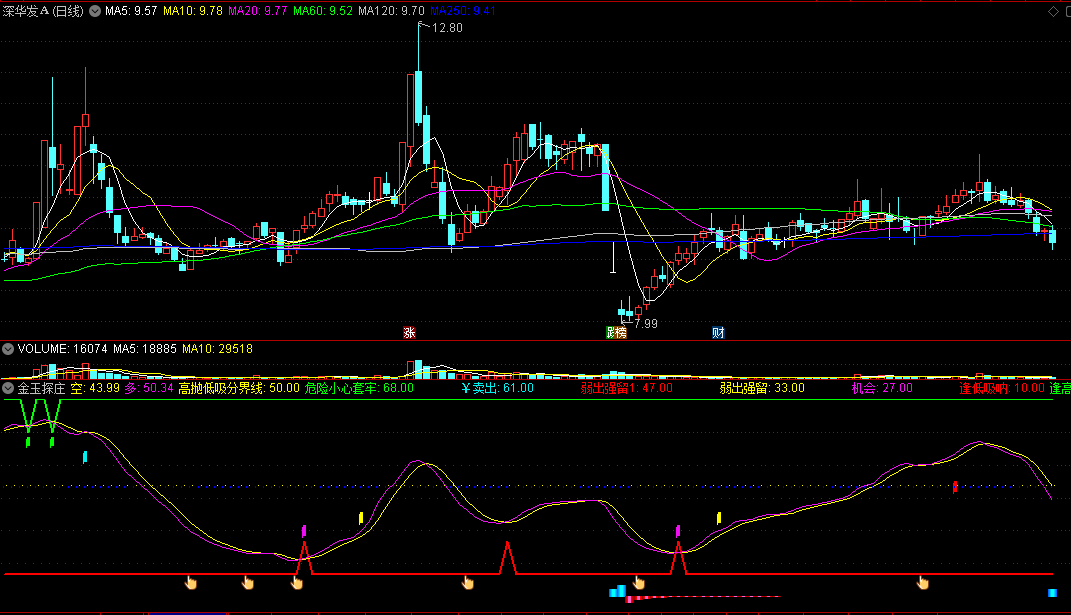Click the rightmost hand signal icon
This screenshot has height=615, width=1071.
point(923,582)
